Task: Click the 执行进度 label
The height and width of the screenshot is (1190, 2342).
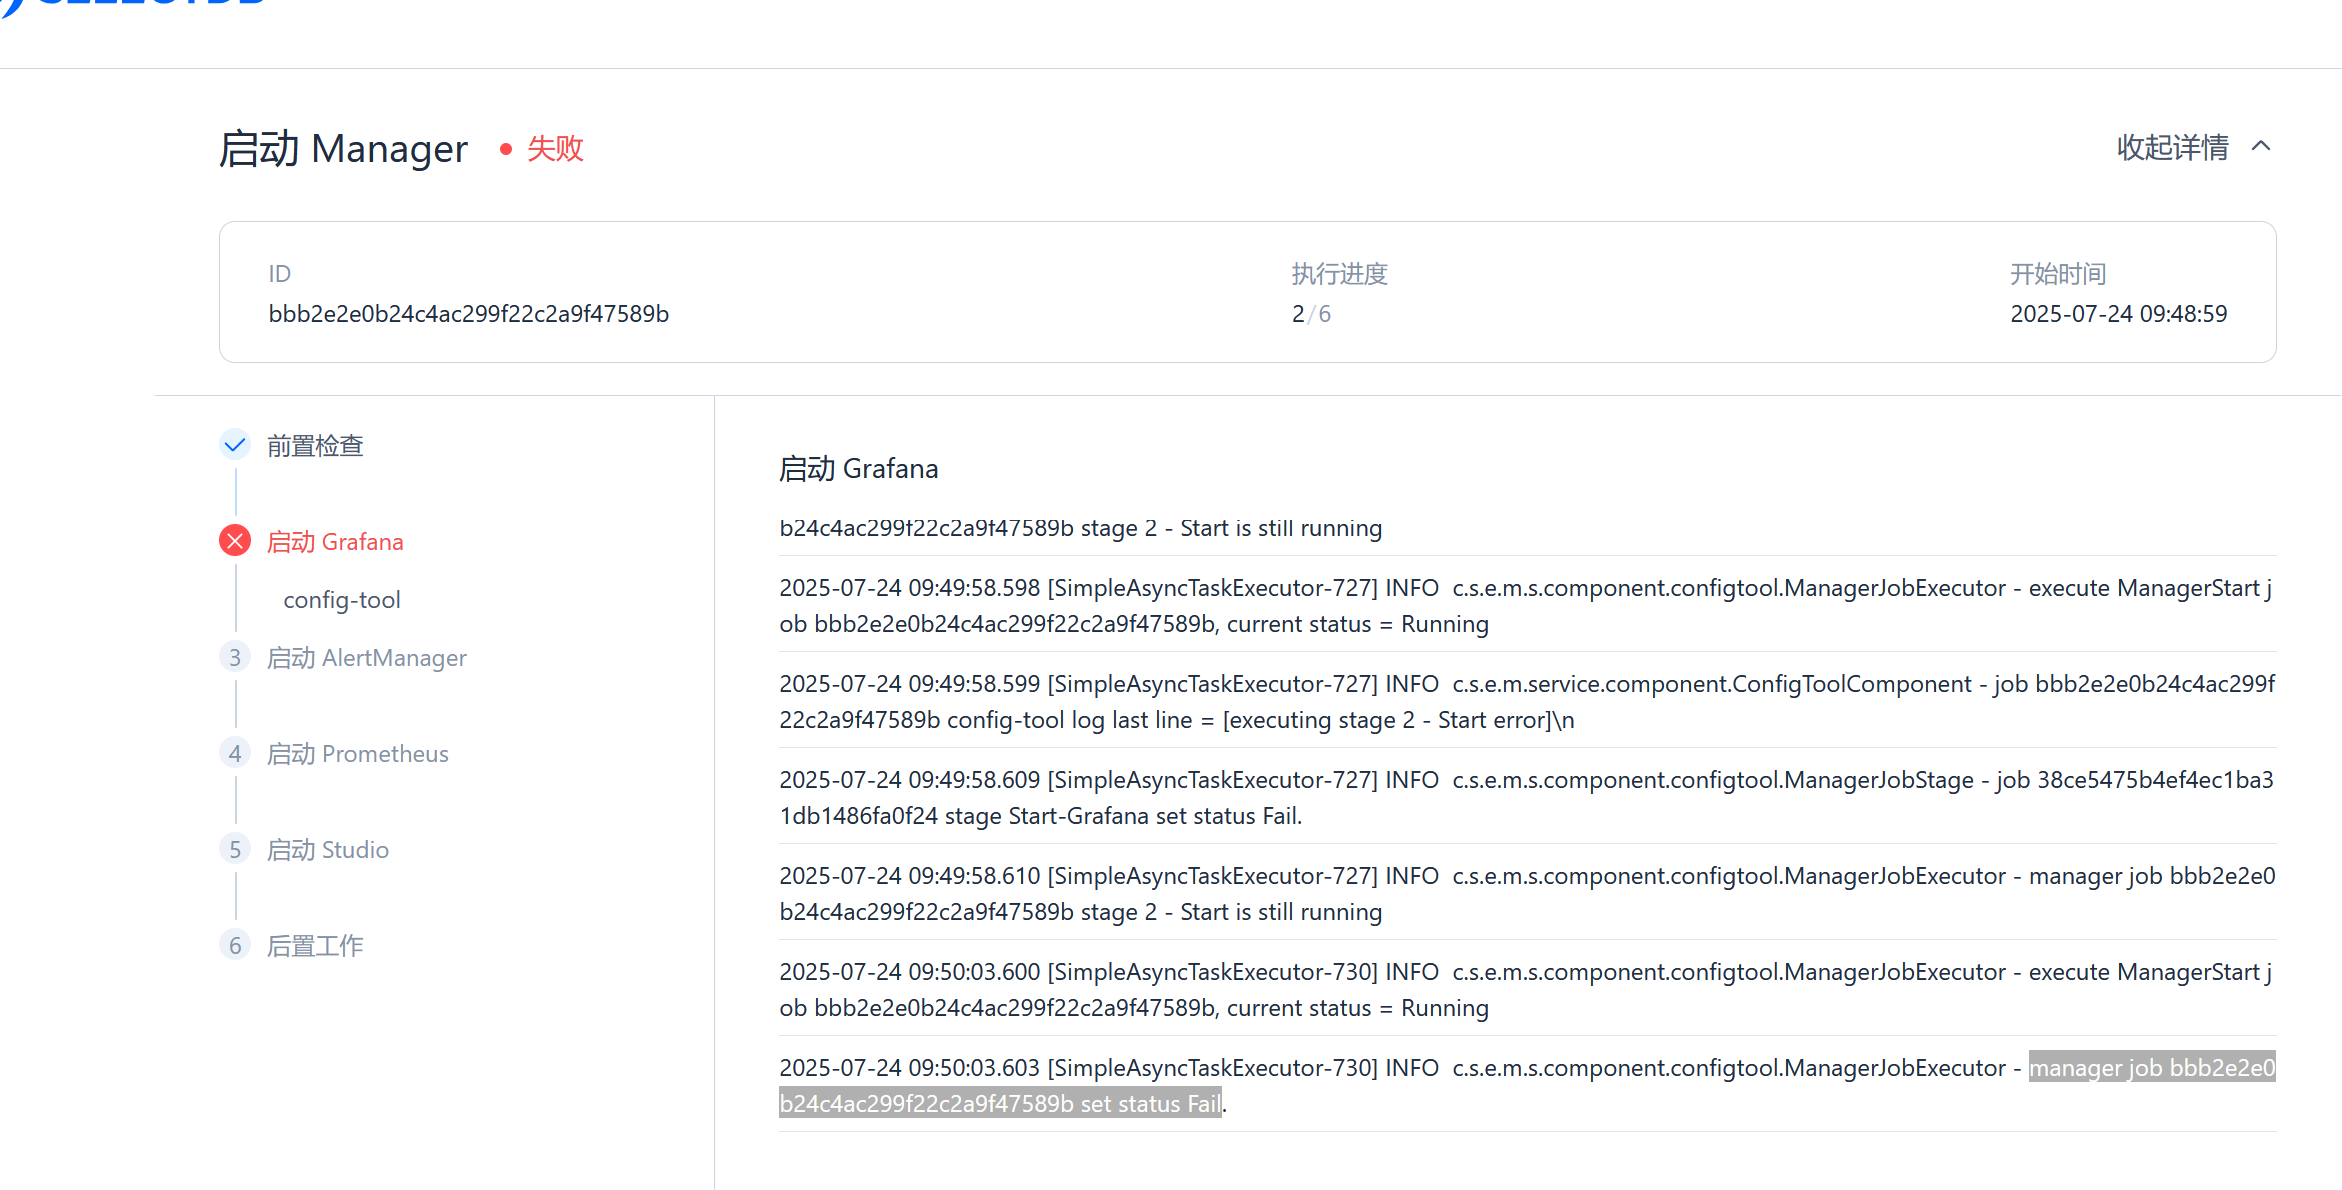Action: tap(1339, 274)
